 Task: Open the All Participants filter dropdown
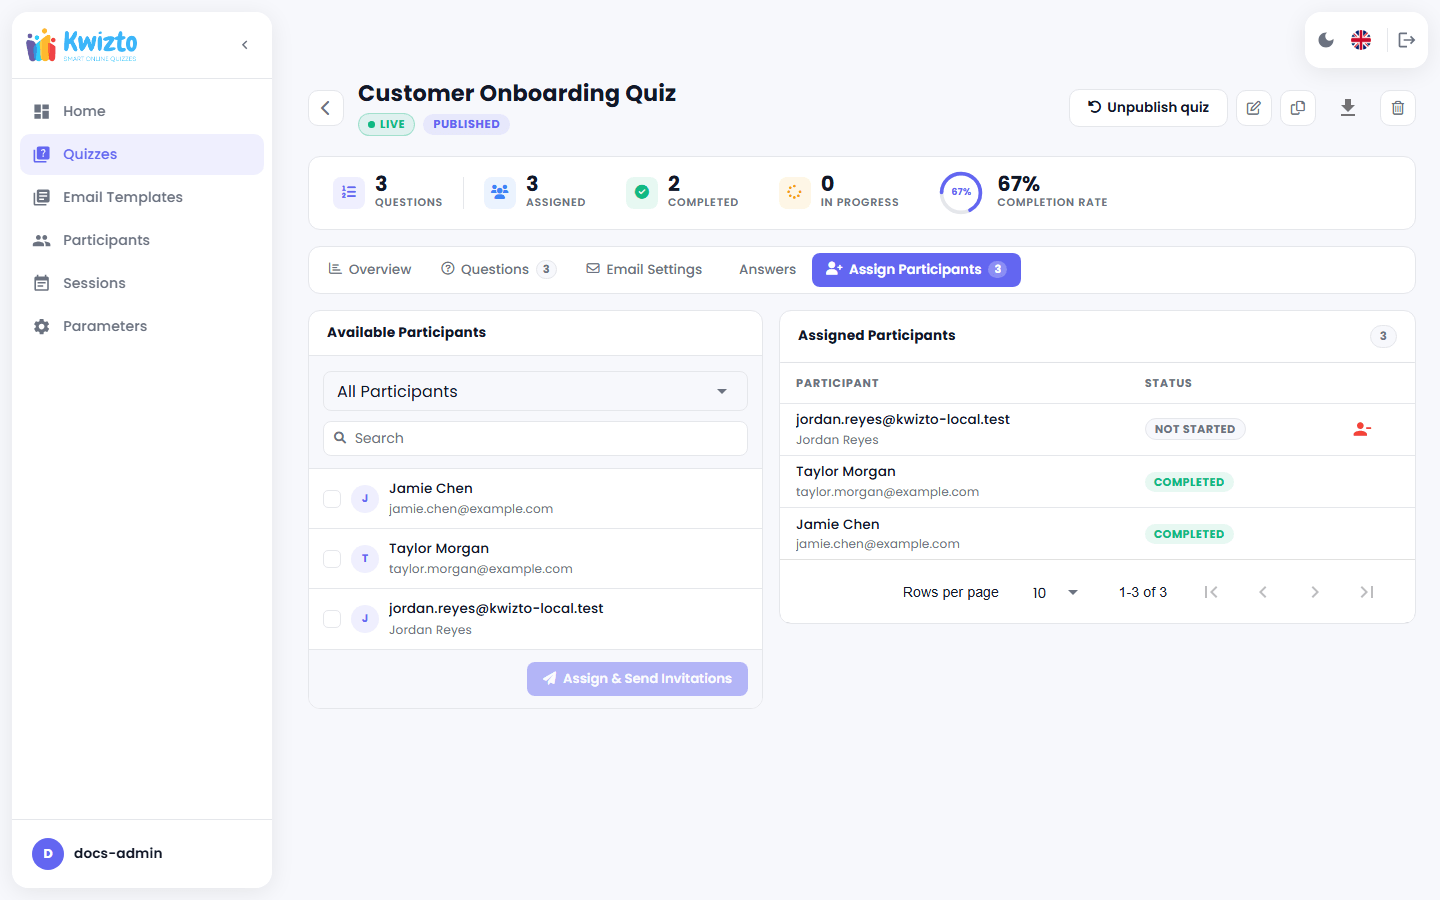pyautogui.click(x=535, y=391)
